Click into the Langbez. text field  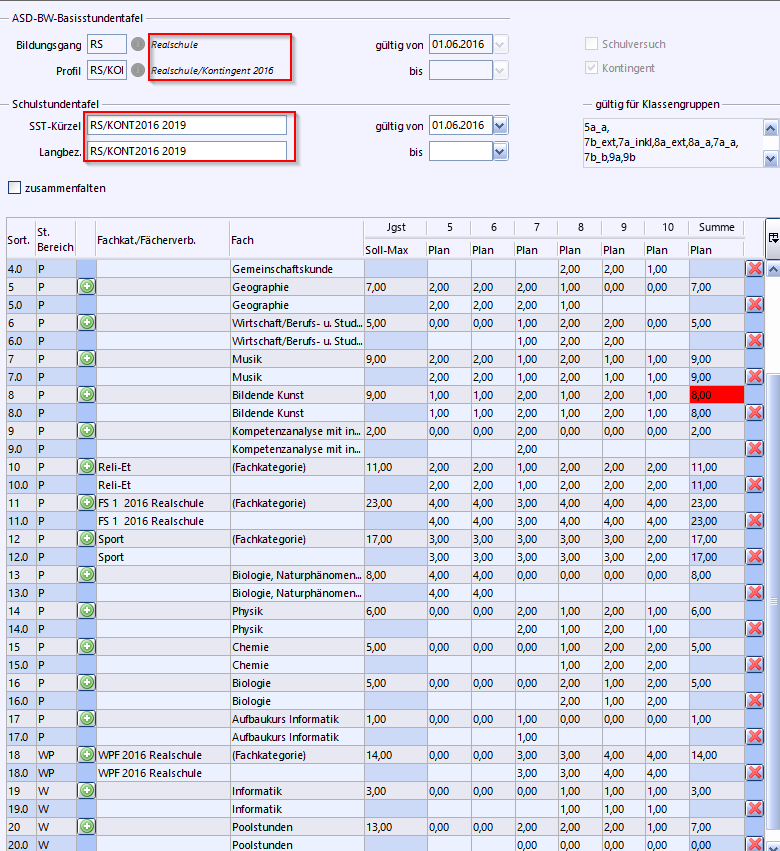[187, 151]
